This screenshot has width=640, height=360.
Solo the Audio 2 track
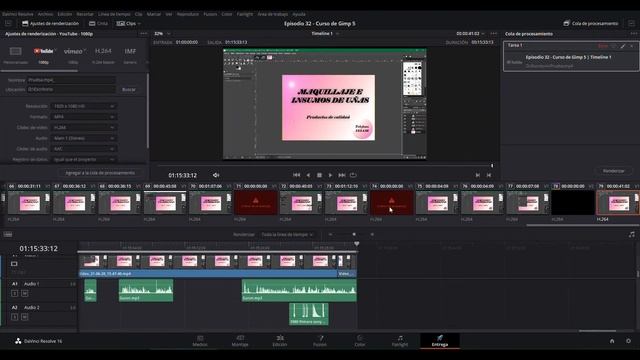click(x=15, y=317)
